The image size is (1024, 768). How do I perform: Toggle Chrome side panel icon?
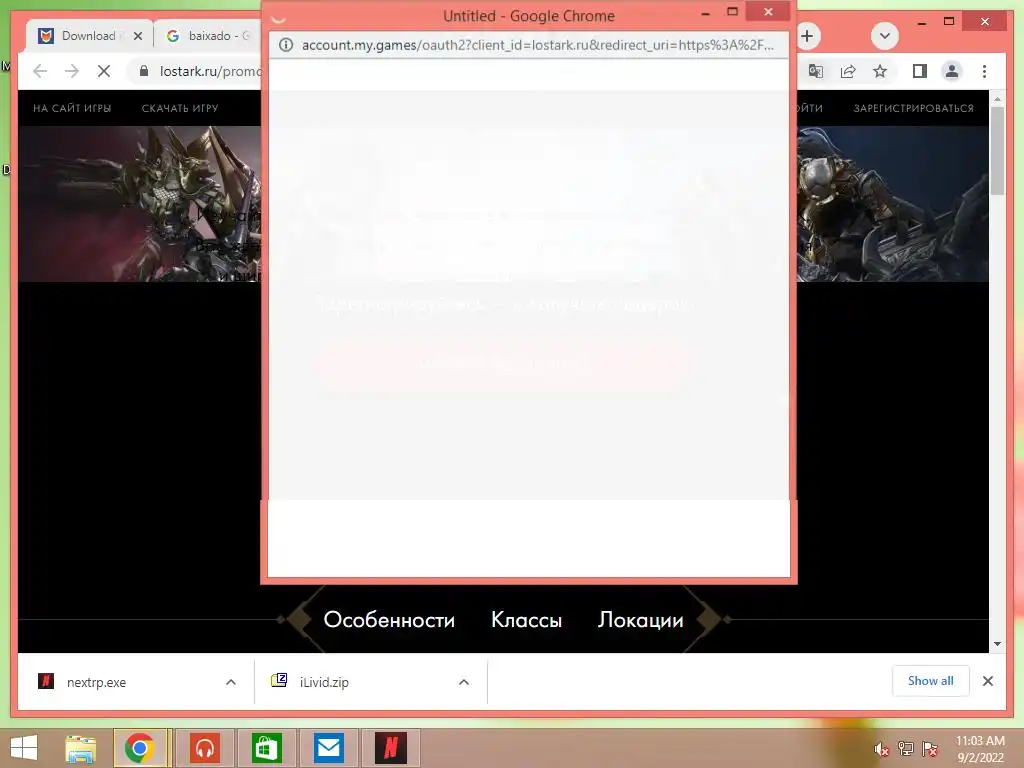[x=920, y=71]
